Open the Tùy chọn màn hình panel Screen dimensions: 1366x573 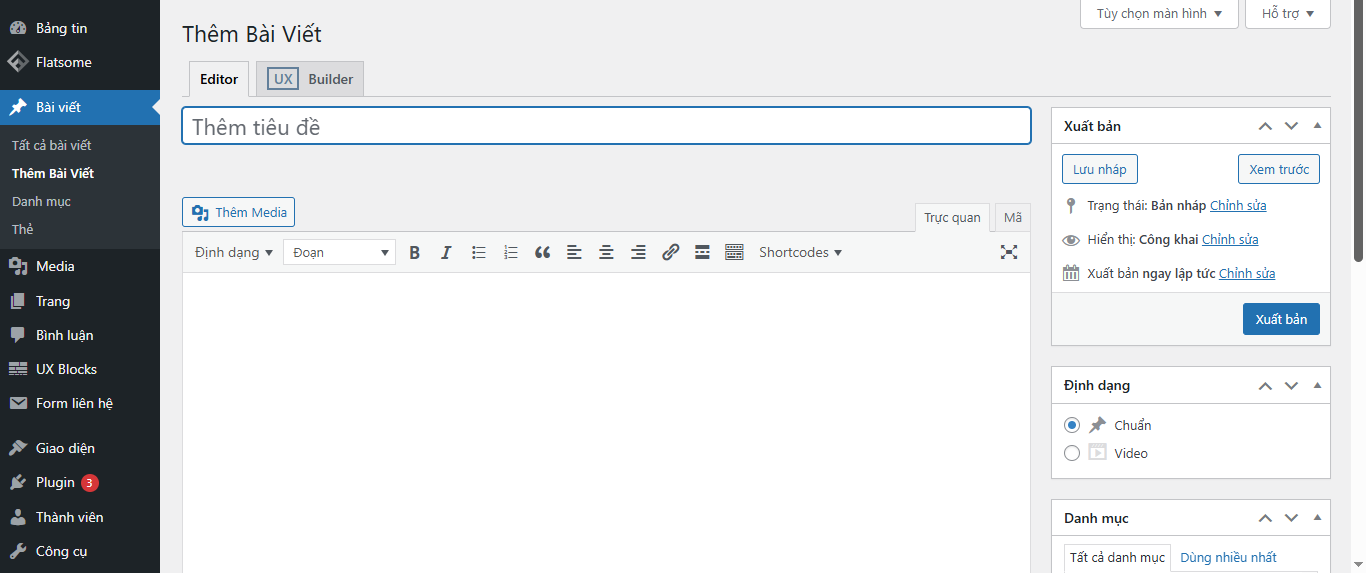coord(1159,14)
